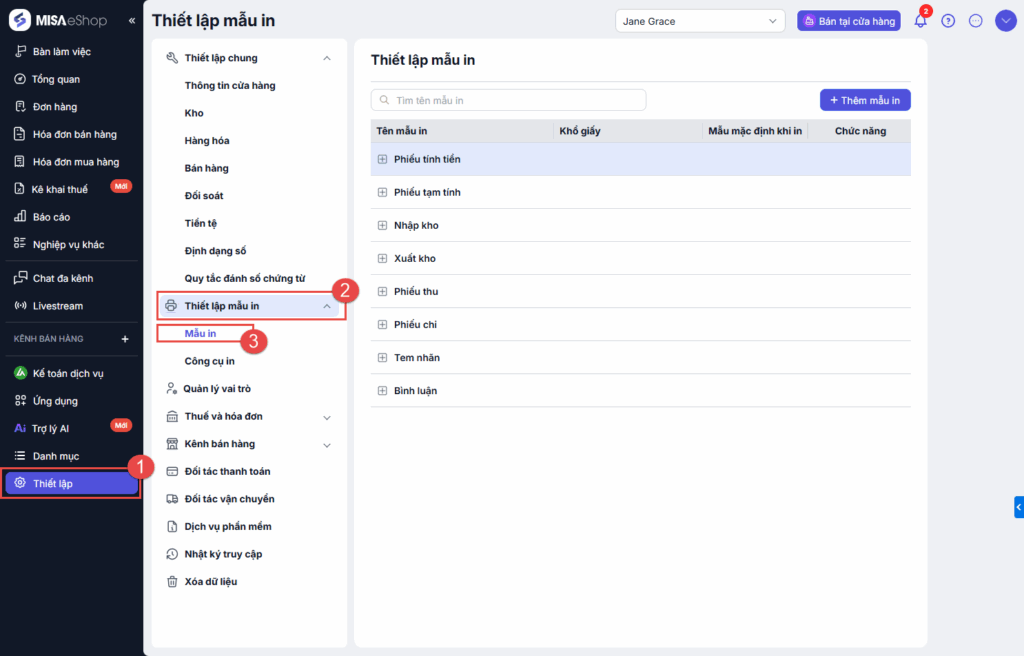1024x656 pixels.
Task: Click the Bán tại cửa hàng button
Action: pyautogui.click(x=848, y=21)
